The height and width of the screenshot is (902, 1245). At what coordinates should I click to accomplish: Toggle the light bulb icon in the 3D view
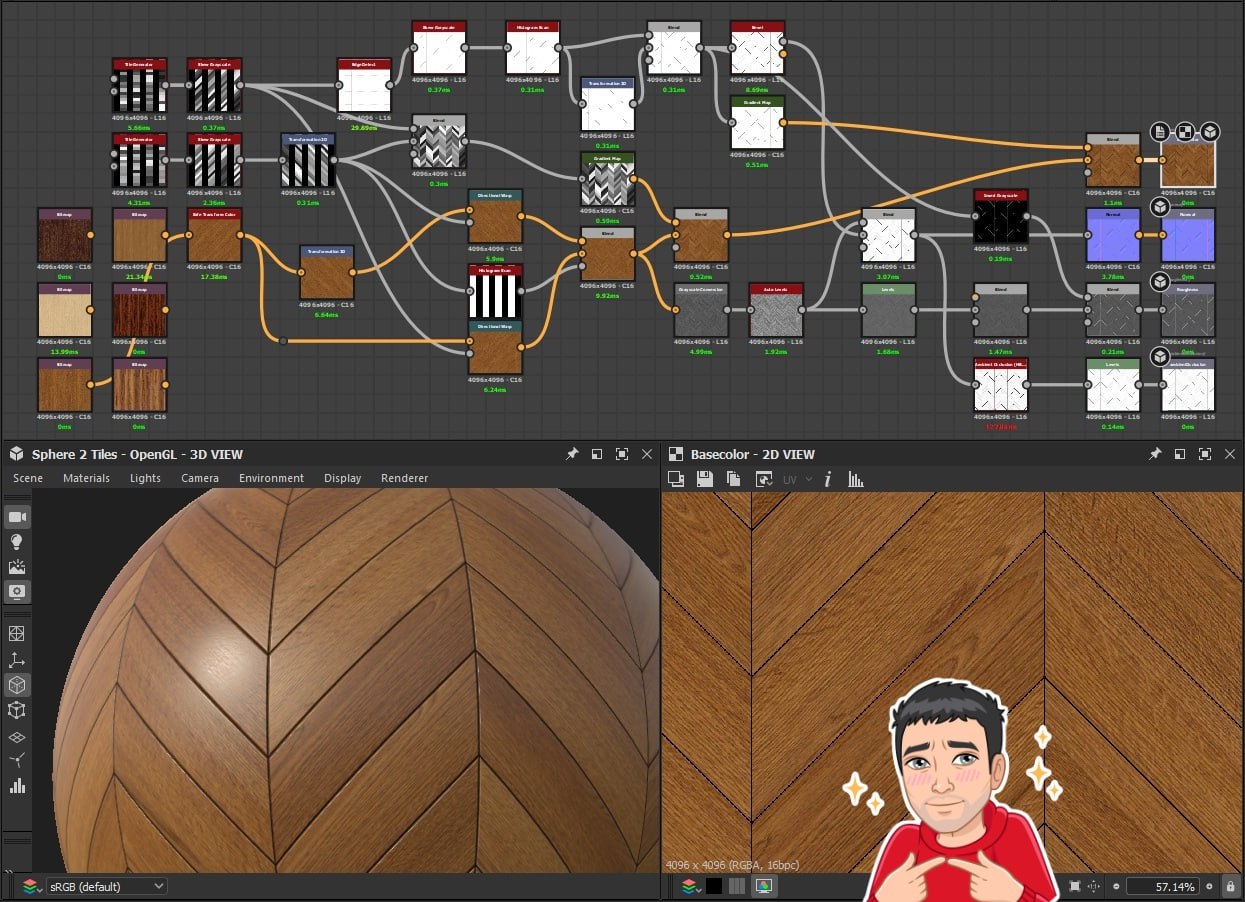[17, 541]
